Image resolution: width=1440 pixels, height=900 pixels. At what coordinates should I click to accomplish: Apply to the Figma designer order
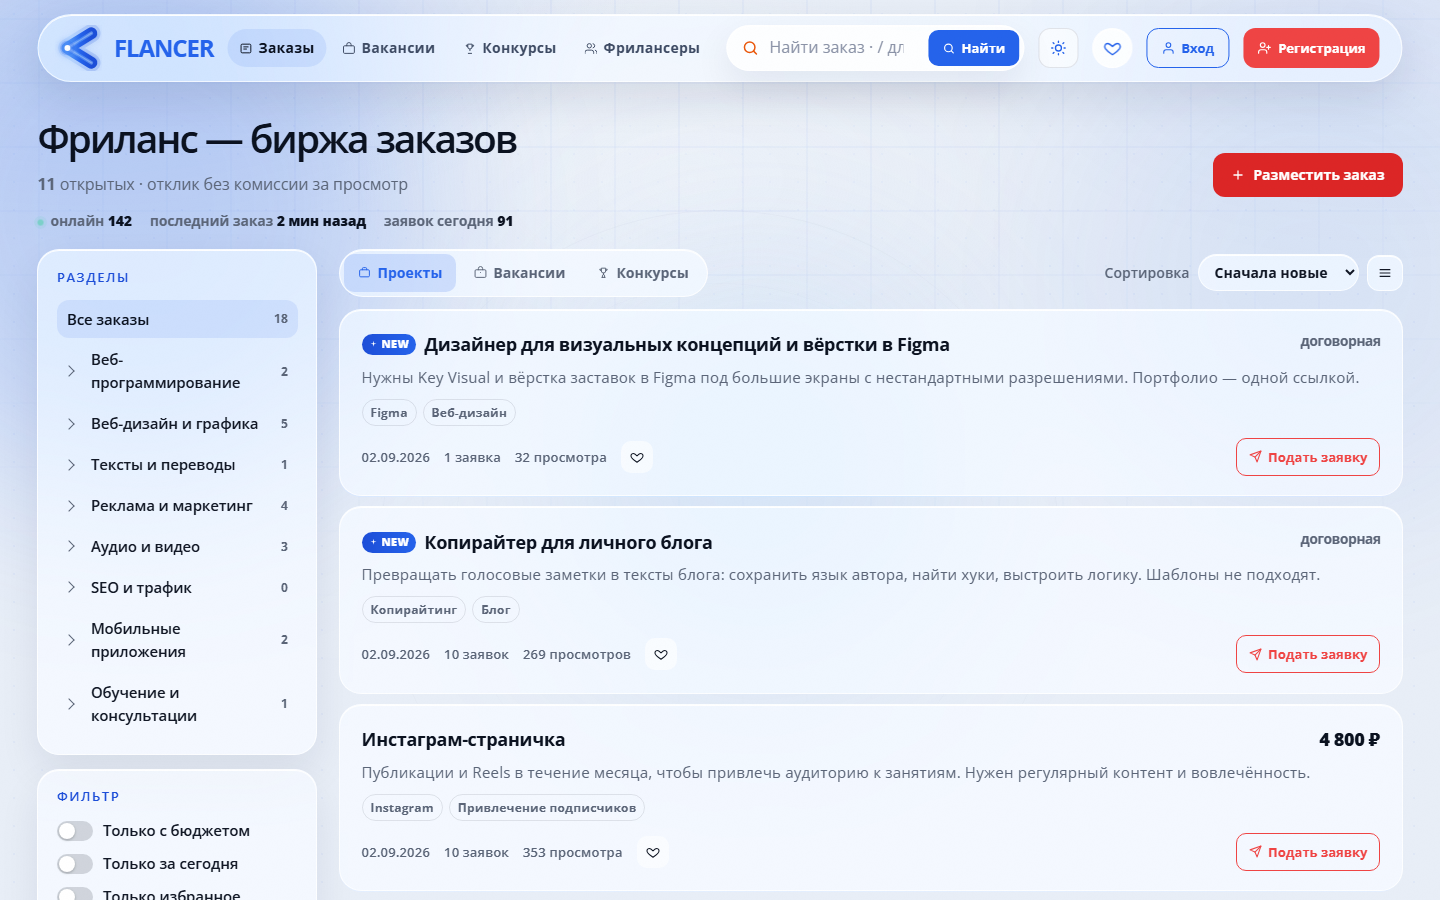click(1308, 457)
